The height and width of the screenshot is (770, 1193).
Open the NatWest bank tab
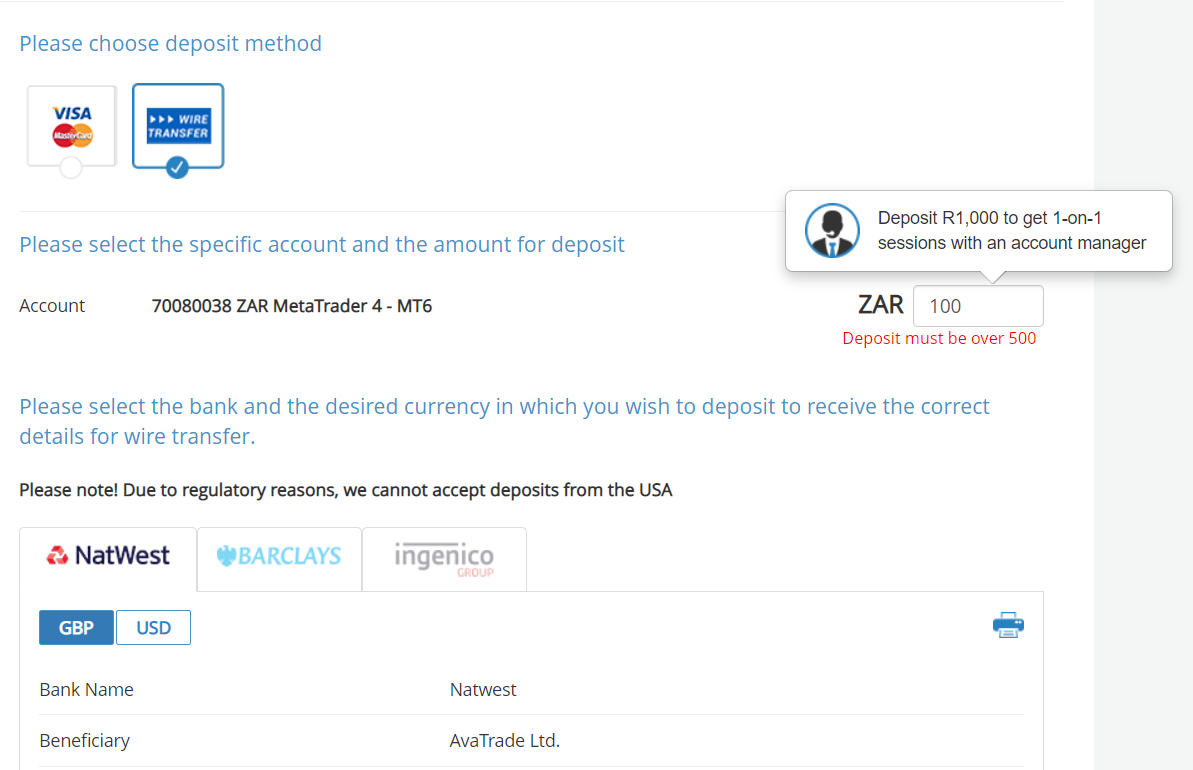pyautogui.click(x=108, y=556)
